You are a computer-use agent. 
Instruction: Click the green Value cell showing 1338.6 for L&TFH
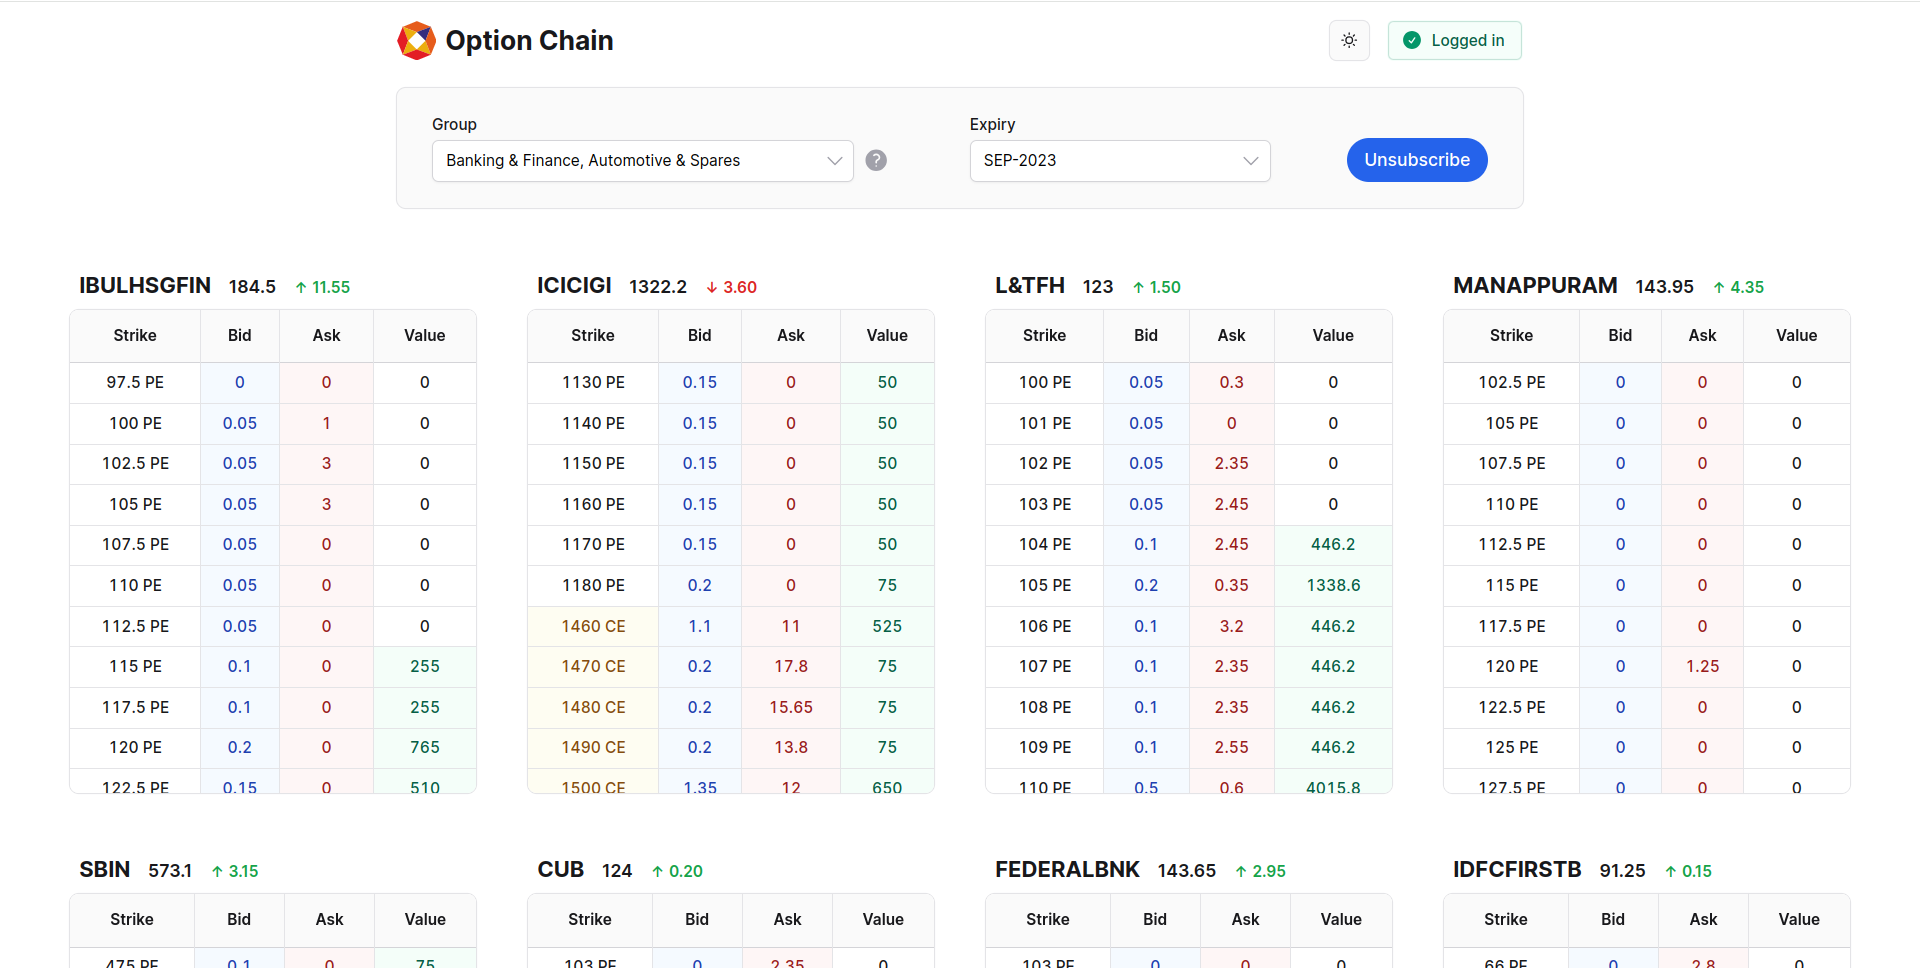coord(1333,585)
